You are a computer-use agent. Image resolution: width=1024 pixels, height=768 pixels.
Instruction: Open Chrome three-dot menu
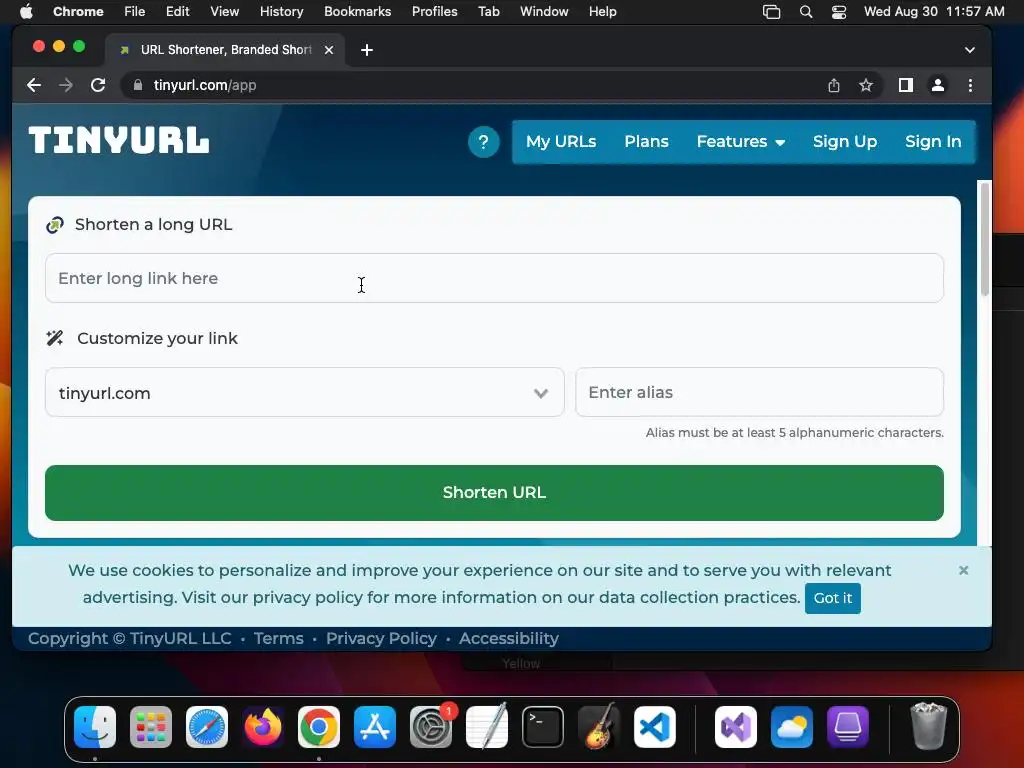[x=970, y=85]
